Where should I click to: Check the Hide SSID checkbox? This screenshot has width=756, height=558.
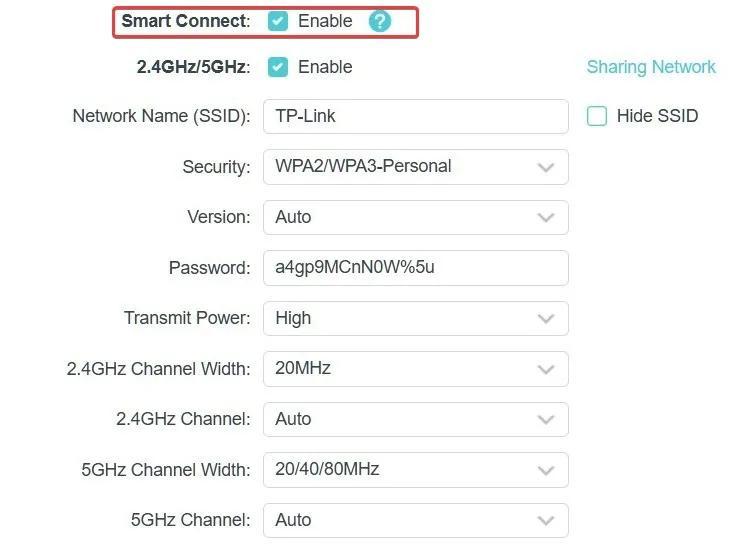coord(597,116)
